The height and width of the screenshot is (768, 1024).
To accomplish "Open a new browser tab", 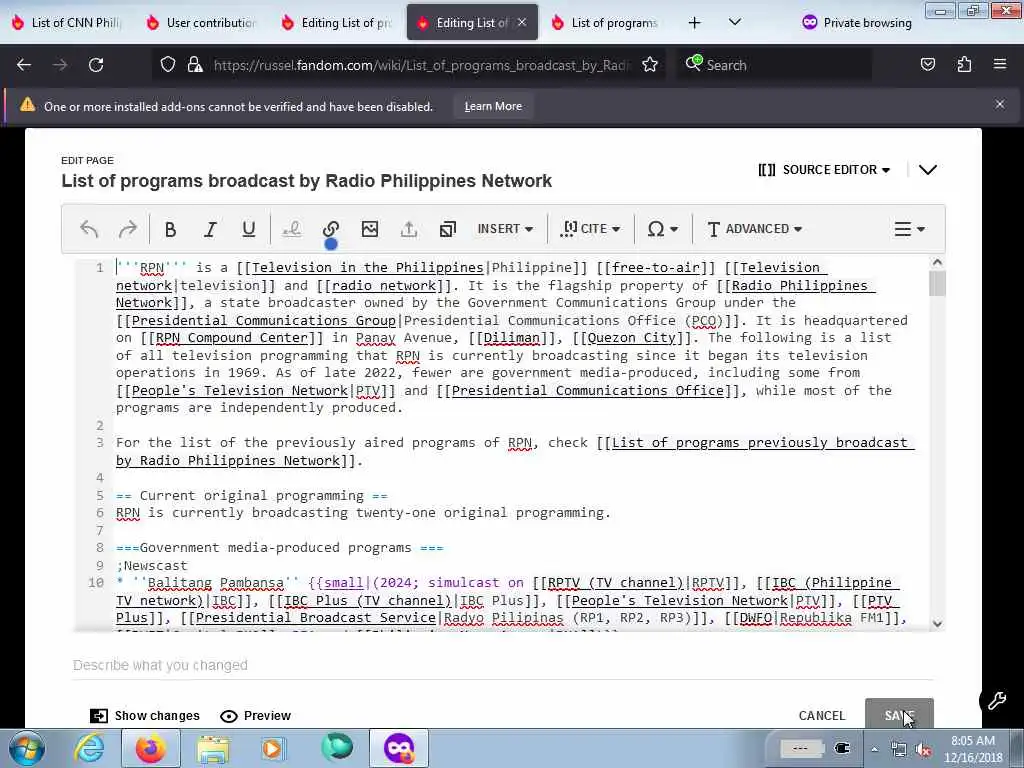I will pos(694,23).
